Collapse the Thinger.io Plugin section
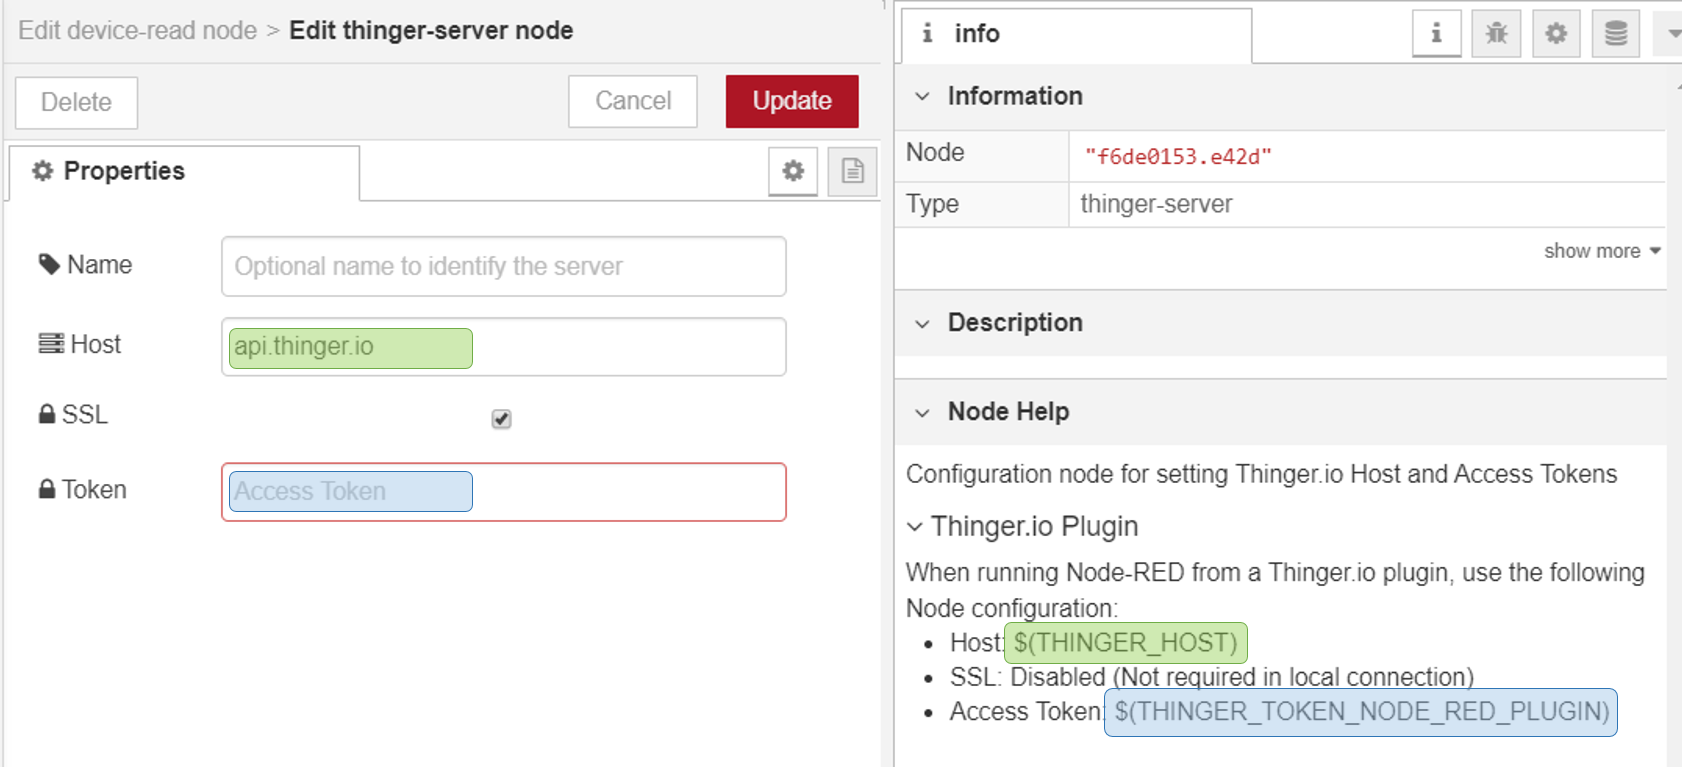Viewport: 1682px width, 767px height. [x=915, y=526]
